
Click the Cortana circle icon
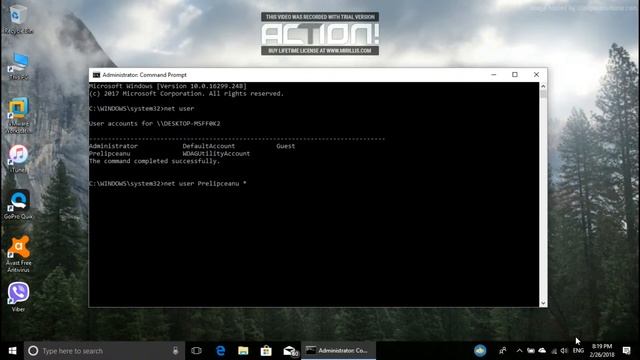point(33,351)
